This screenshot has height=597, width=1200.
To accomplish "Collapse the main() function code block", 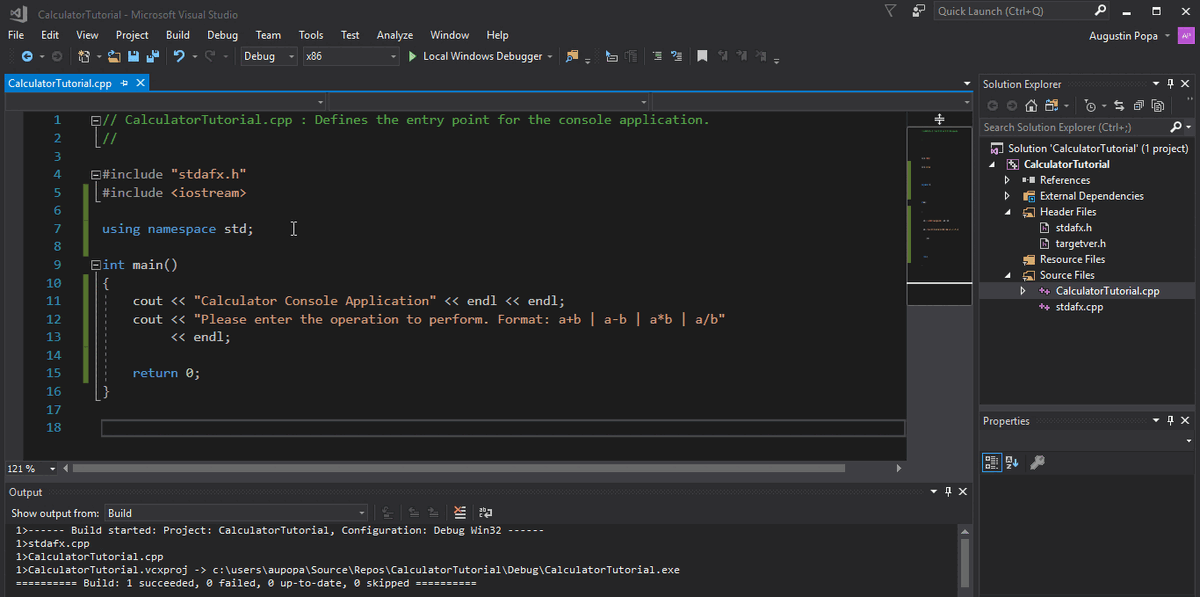I will click(95, 265).
